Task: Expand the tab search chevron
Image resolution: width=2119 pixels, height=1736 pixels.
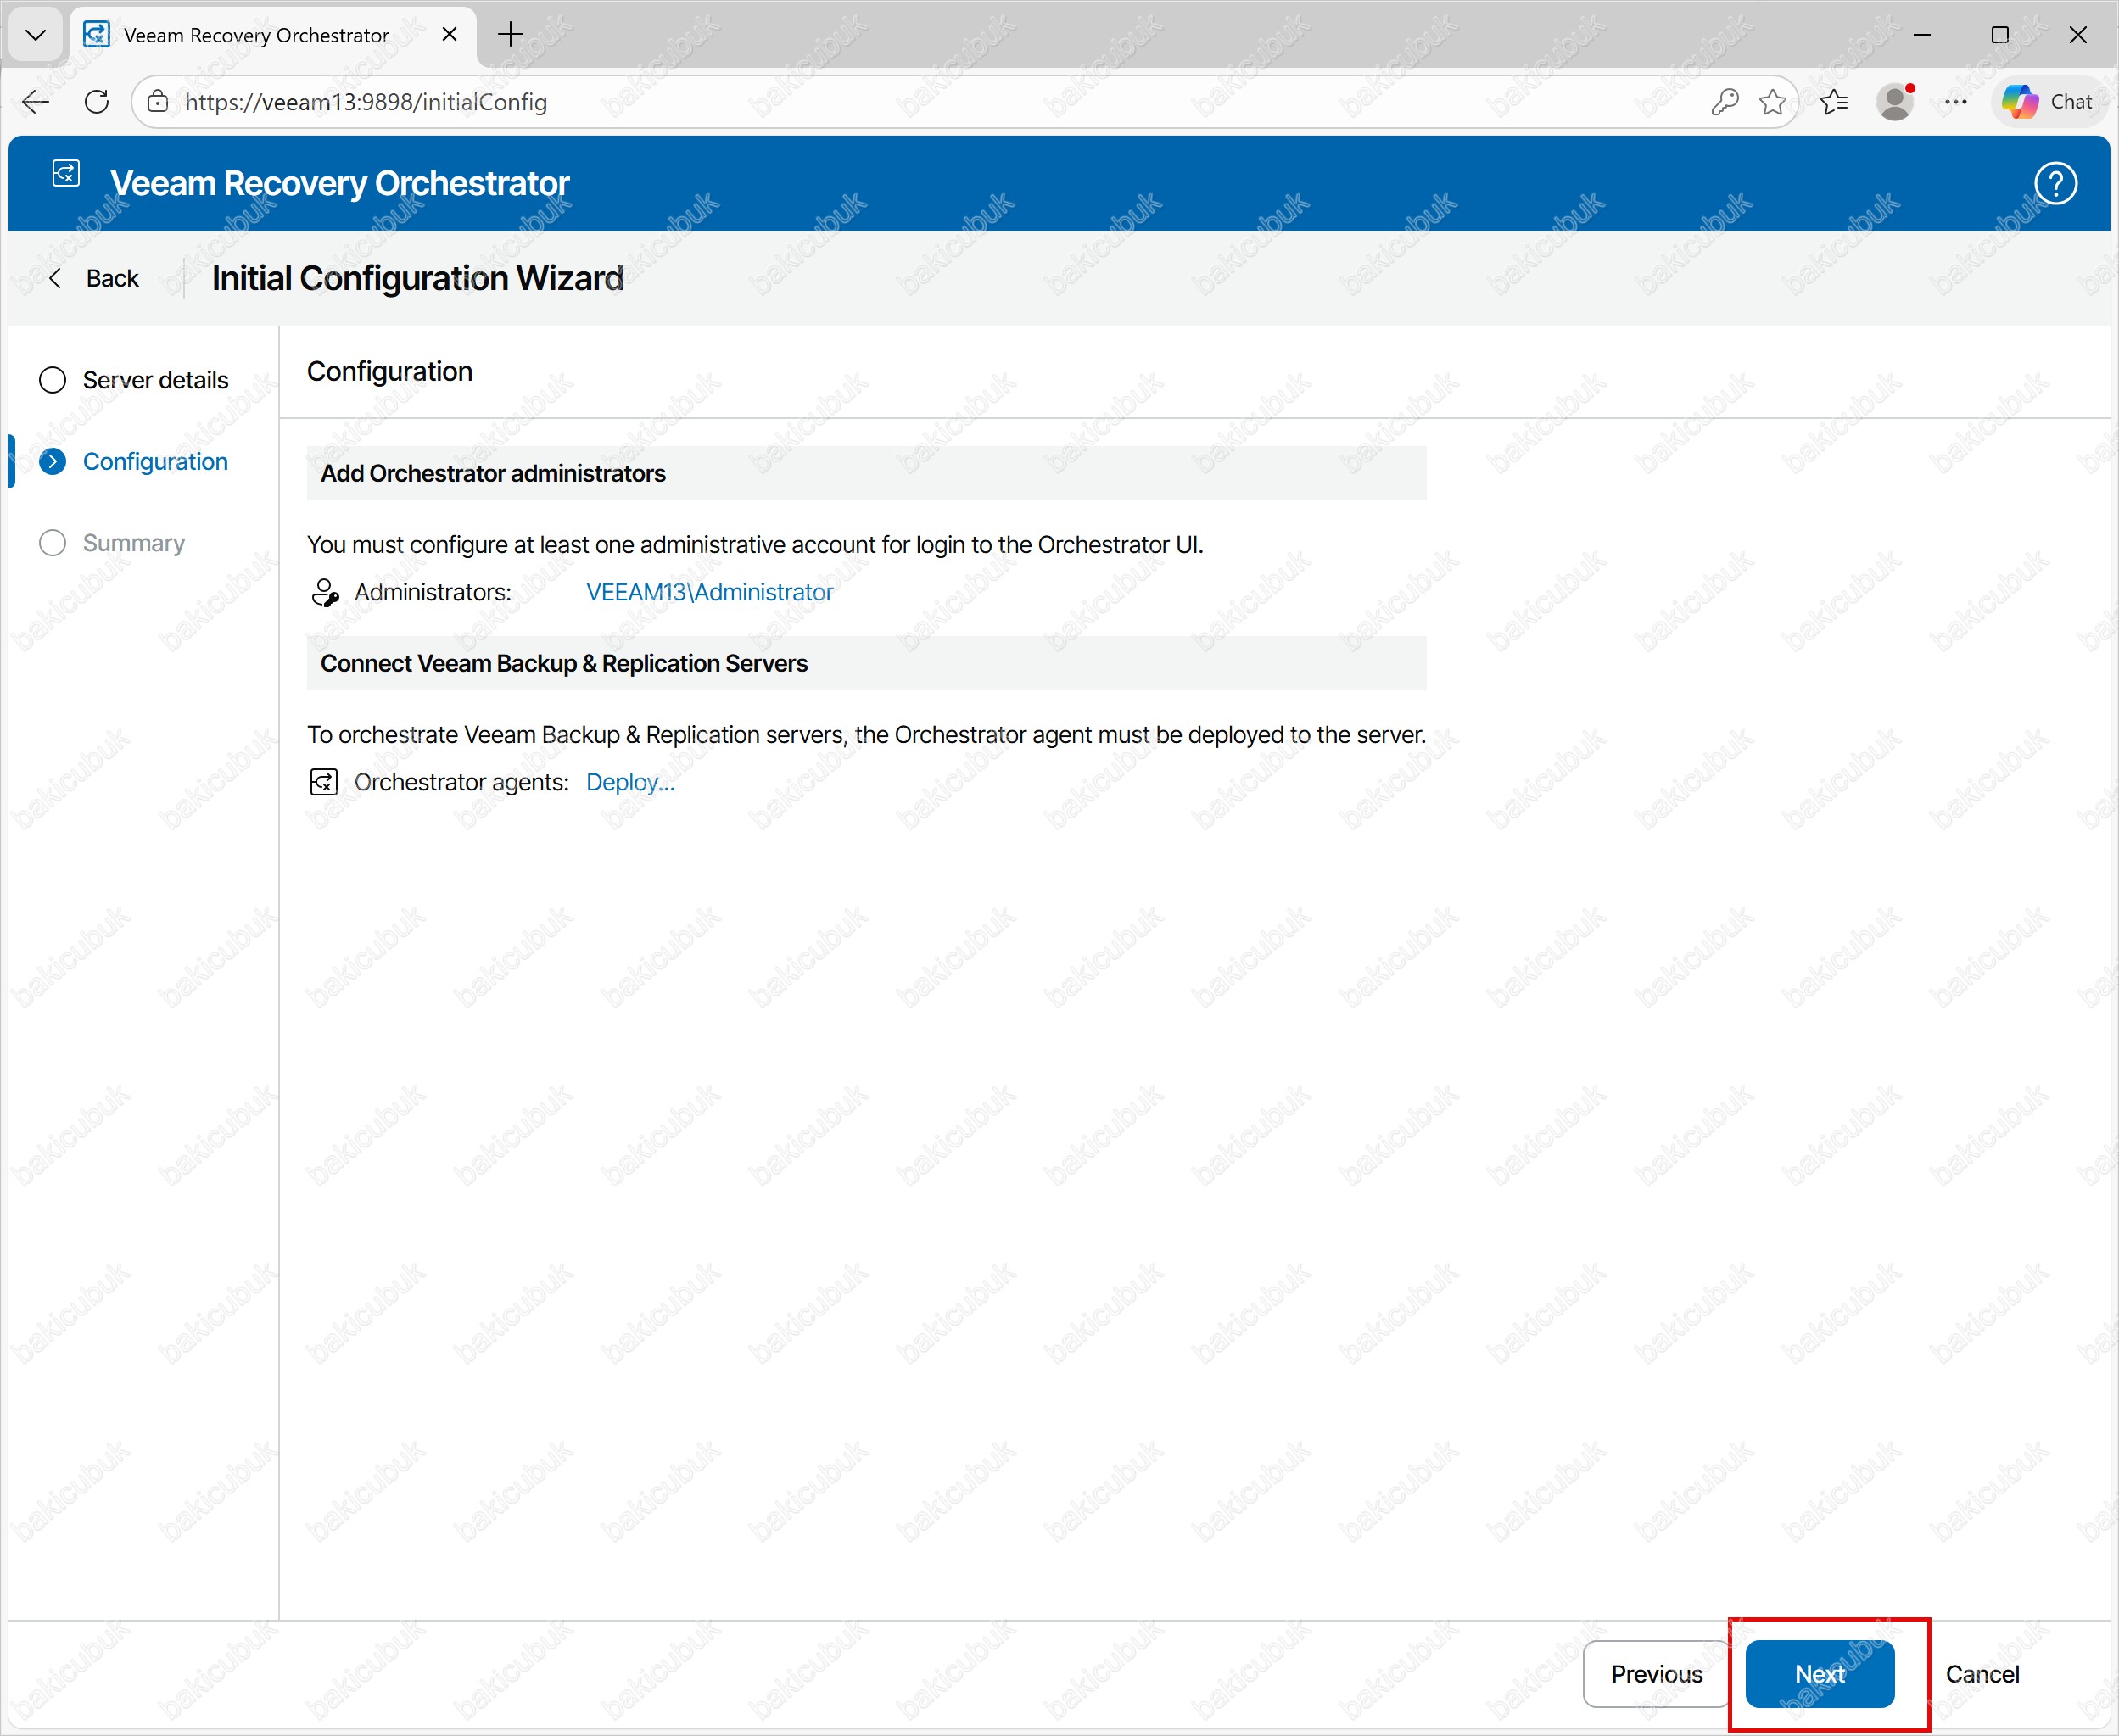Action: (36, 35)
